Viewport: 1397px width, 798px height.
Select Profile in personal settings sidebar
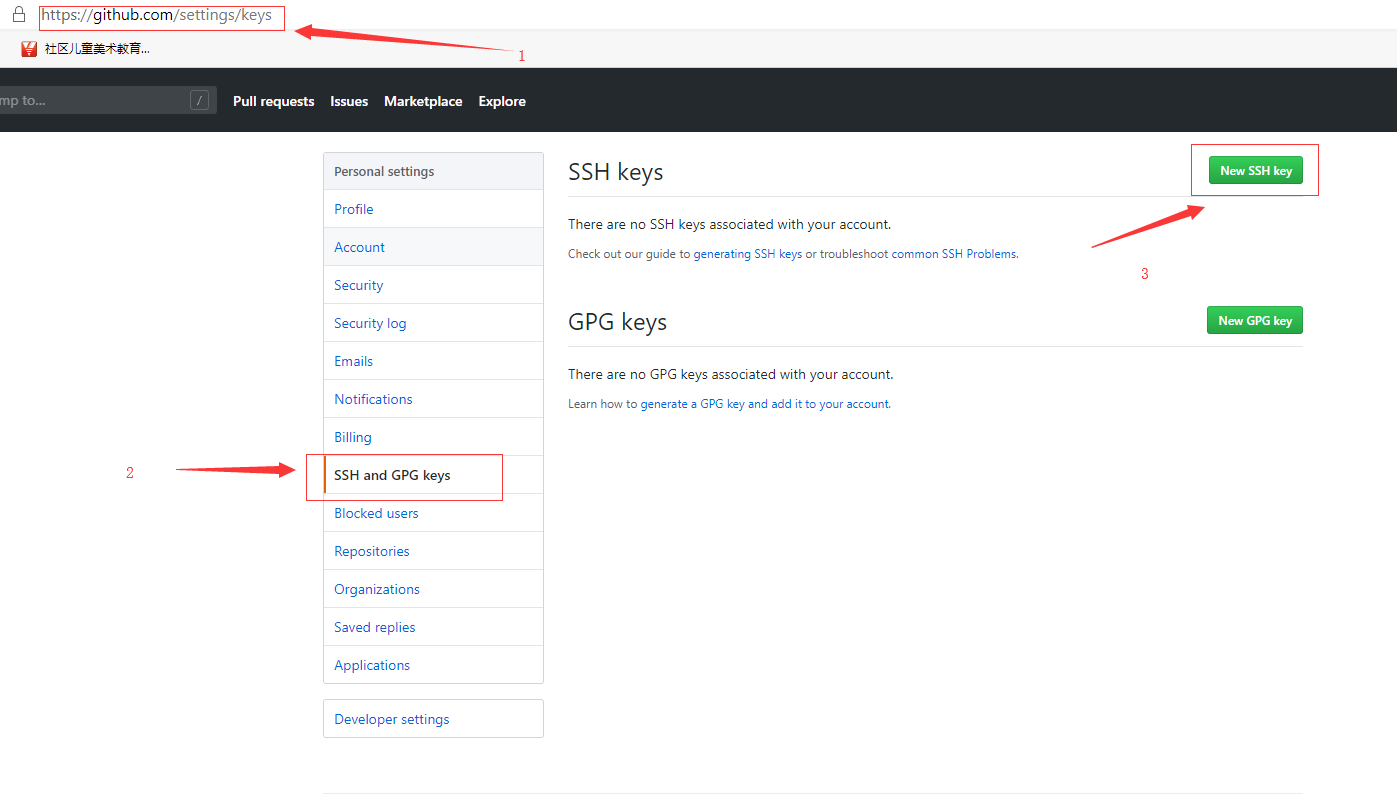coord(433,209)
